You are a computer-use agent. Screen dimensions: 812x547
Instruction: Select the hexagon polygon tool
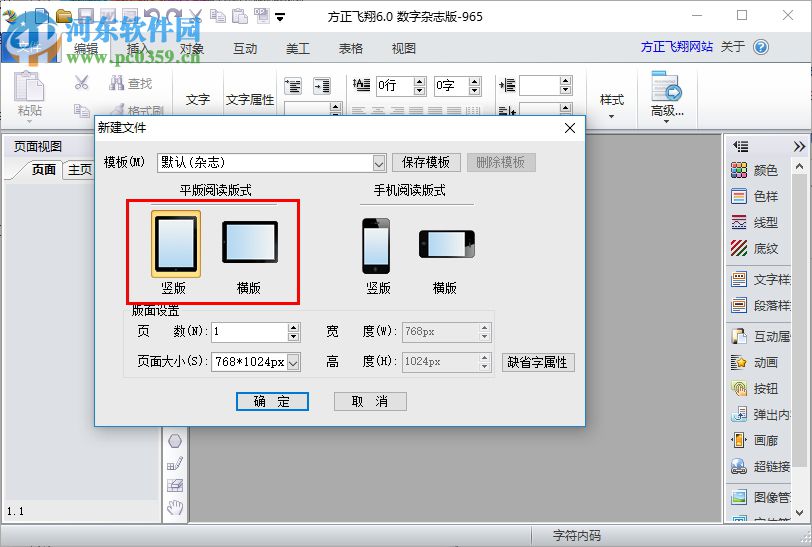[175, 441]
